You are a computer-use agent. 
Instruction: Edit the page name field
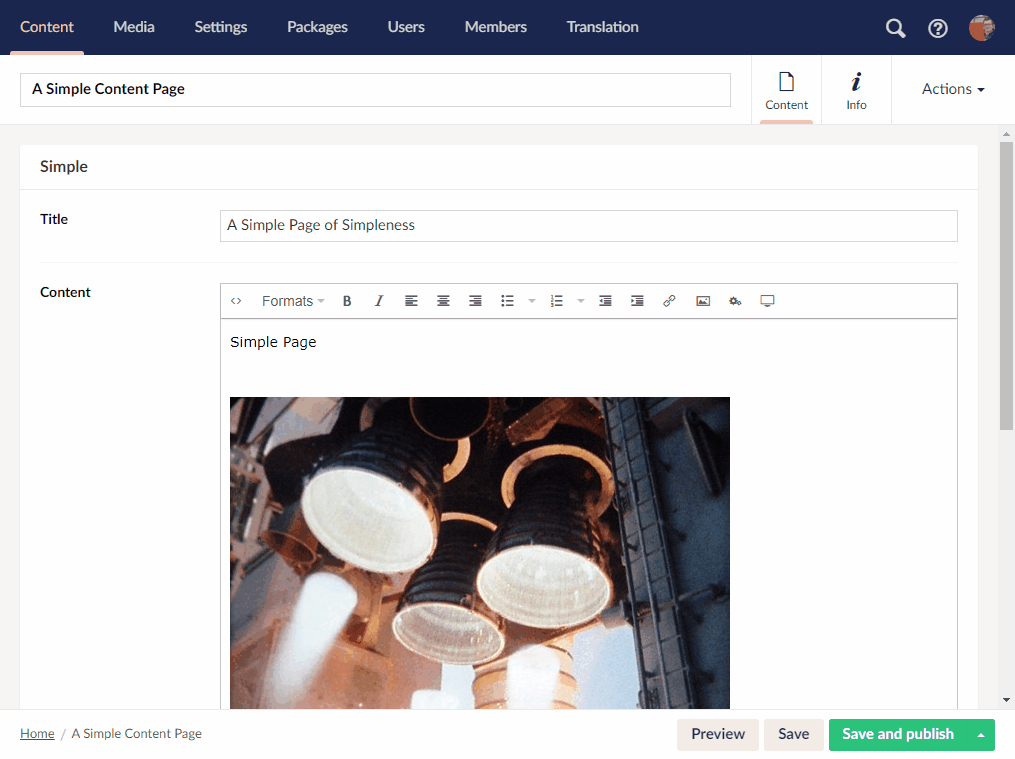point(375,90)
